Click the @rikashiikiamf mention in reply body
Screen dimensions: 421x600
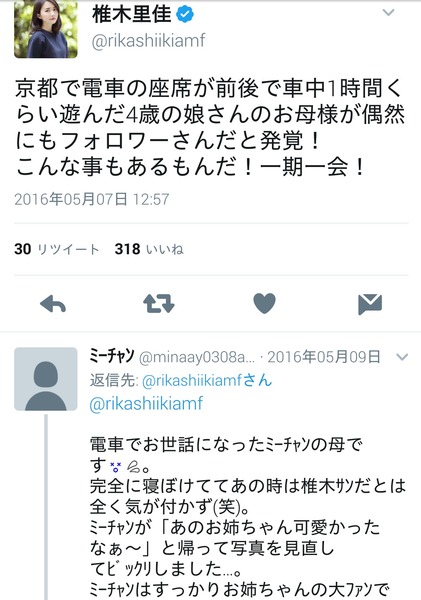(x=146, y=404)
